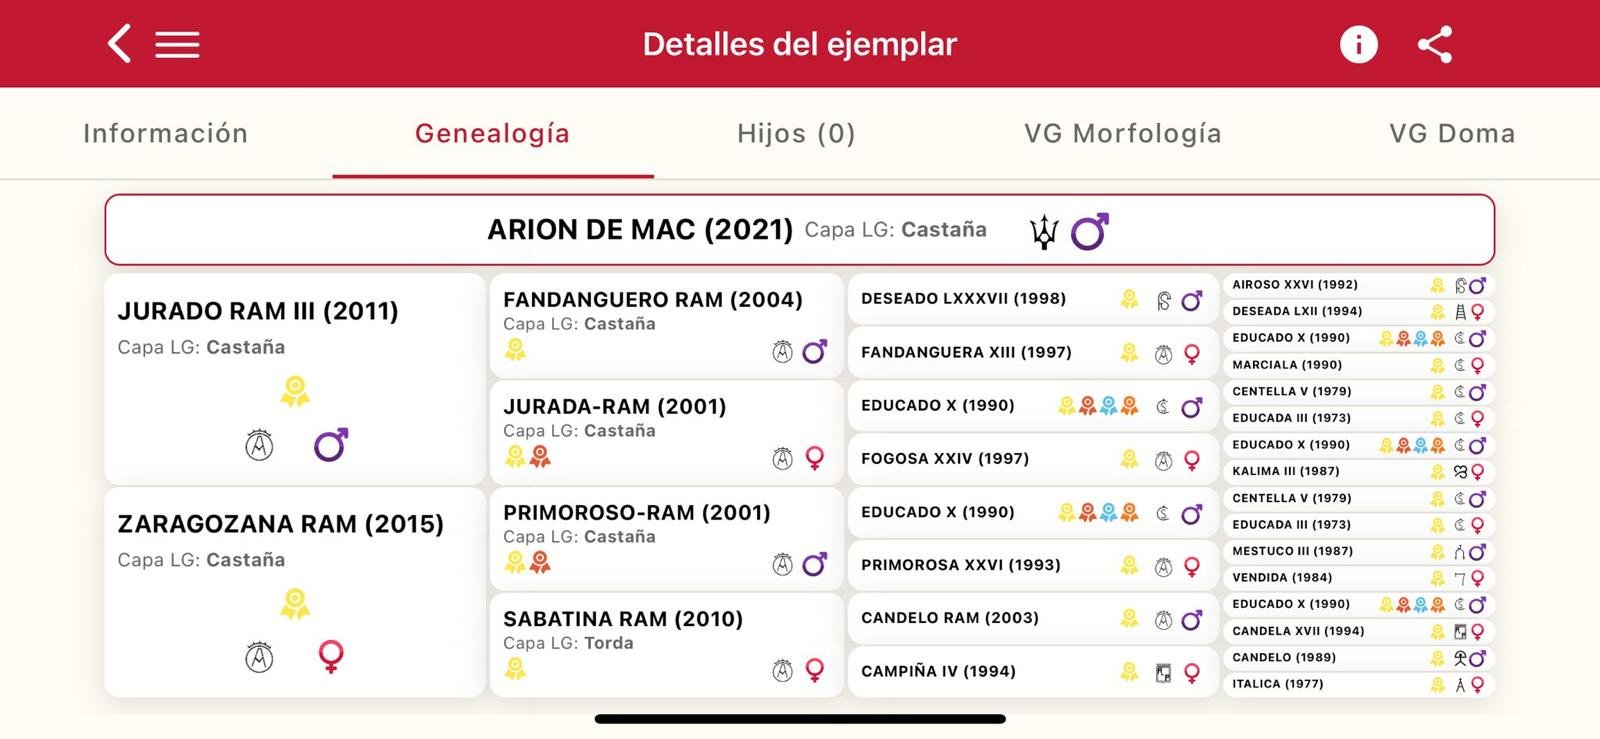The image size is (1600, 739).
Task: Go to the VG Doma tab
Action: point(1451,133)
